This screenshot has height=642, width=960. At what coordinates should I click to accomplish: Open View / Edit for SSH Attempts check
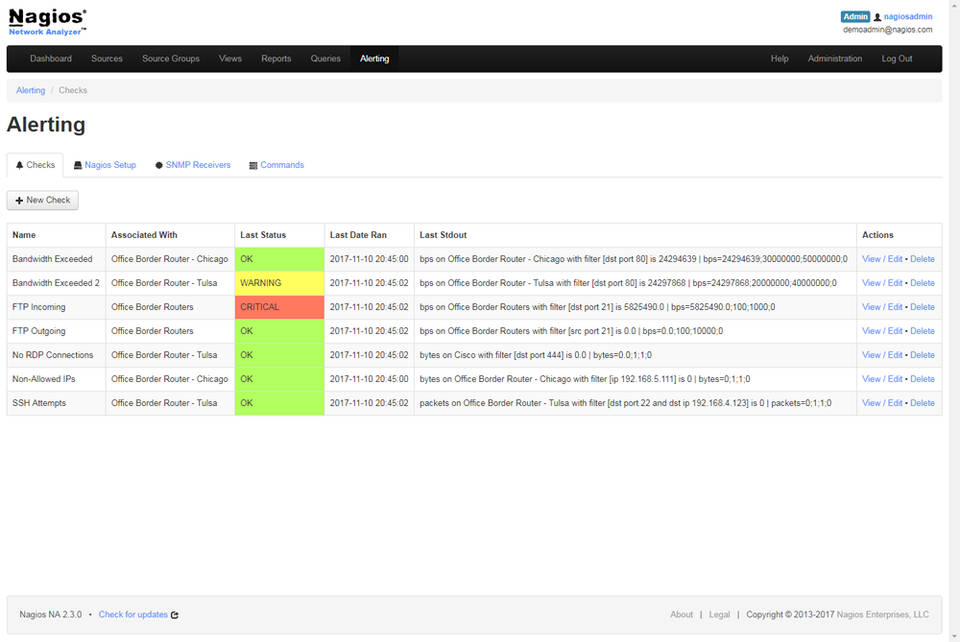880,403
